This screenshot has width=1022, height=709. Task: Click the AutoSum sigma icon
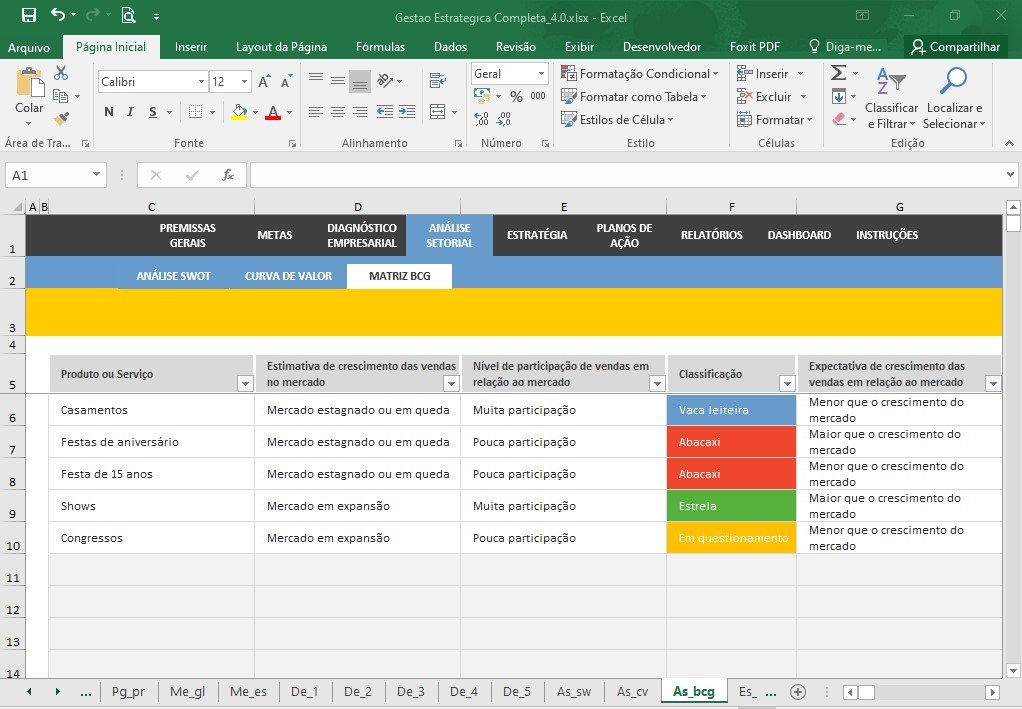click(x=839, y=73)
